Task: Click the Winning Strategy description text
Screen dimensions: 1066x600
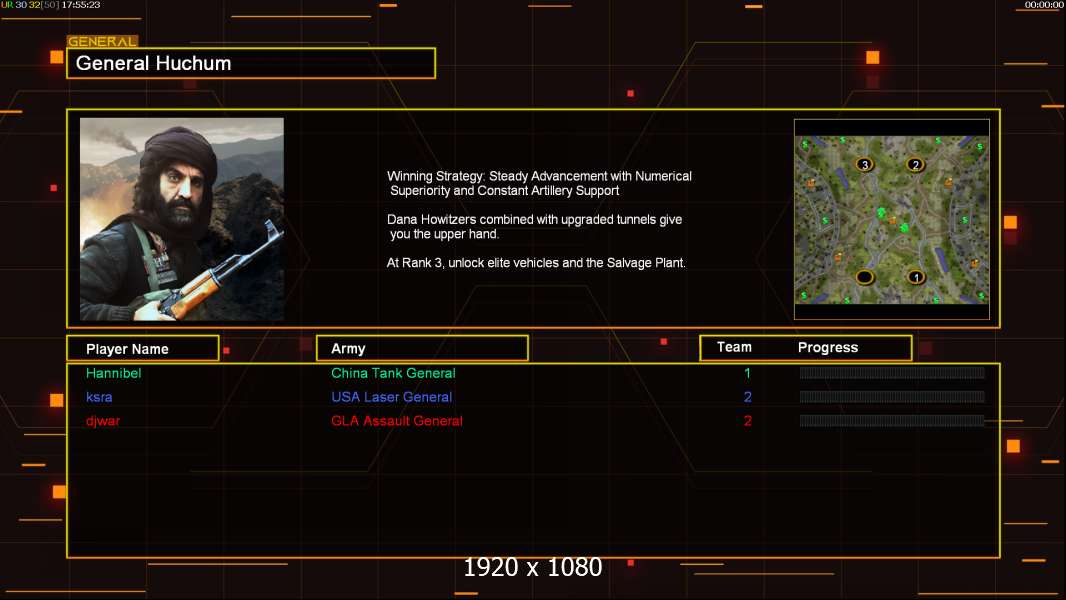Action: [539, 183]
